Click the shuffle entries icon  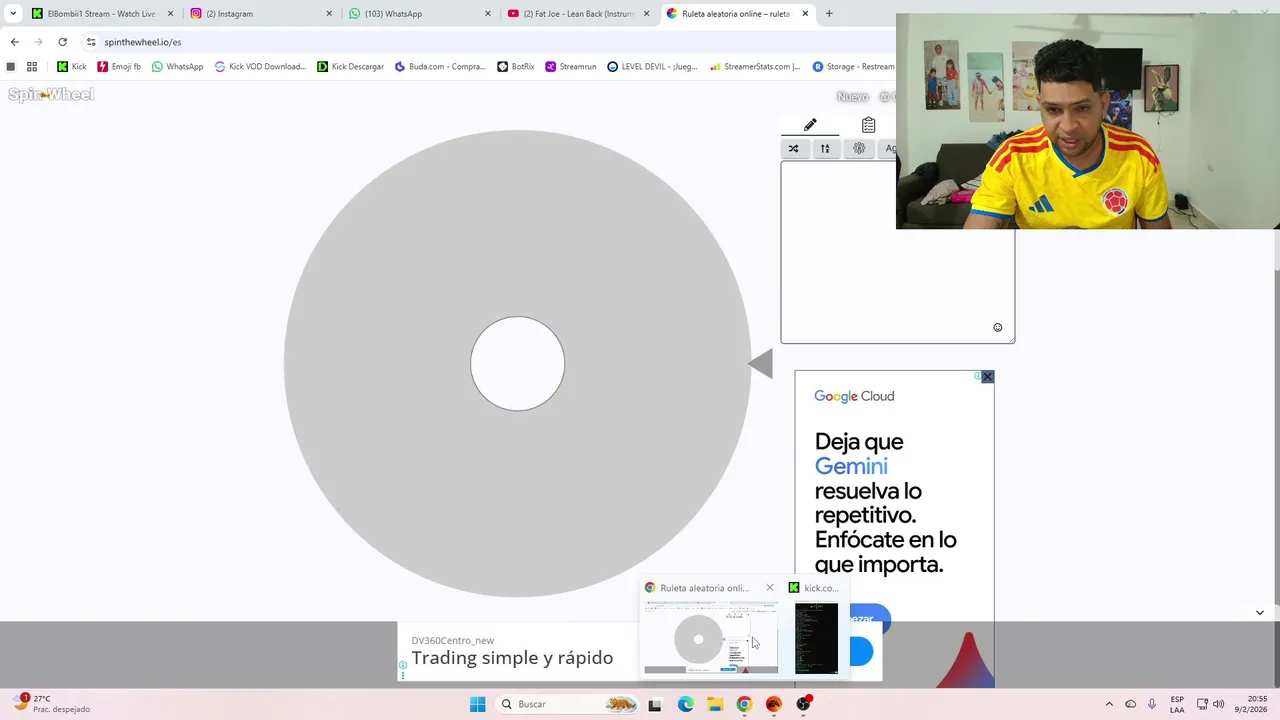793,148
